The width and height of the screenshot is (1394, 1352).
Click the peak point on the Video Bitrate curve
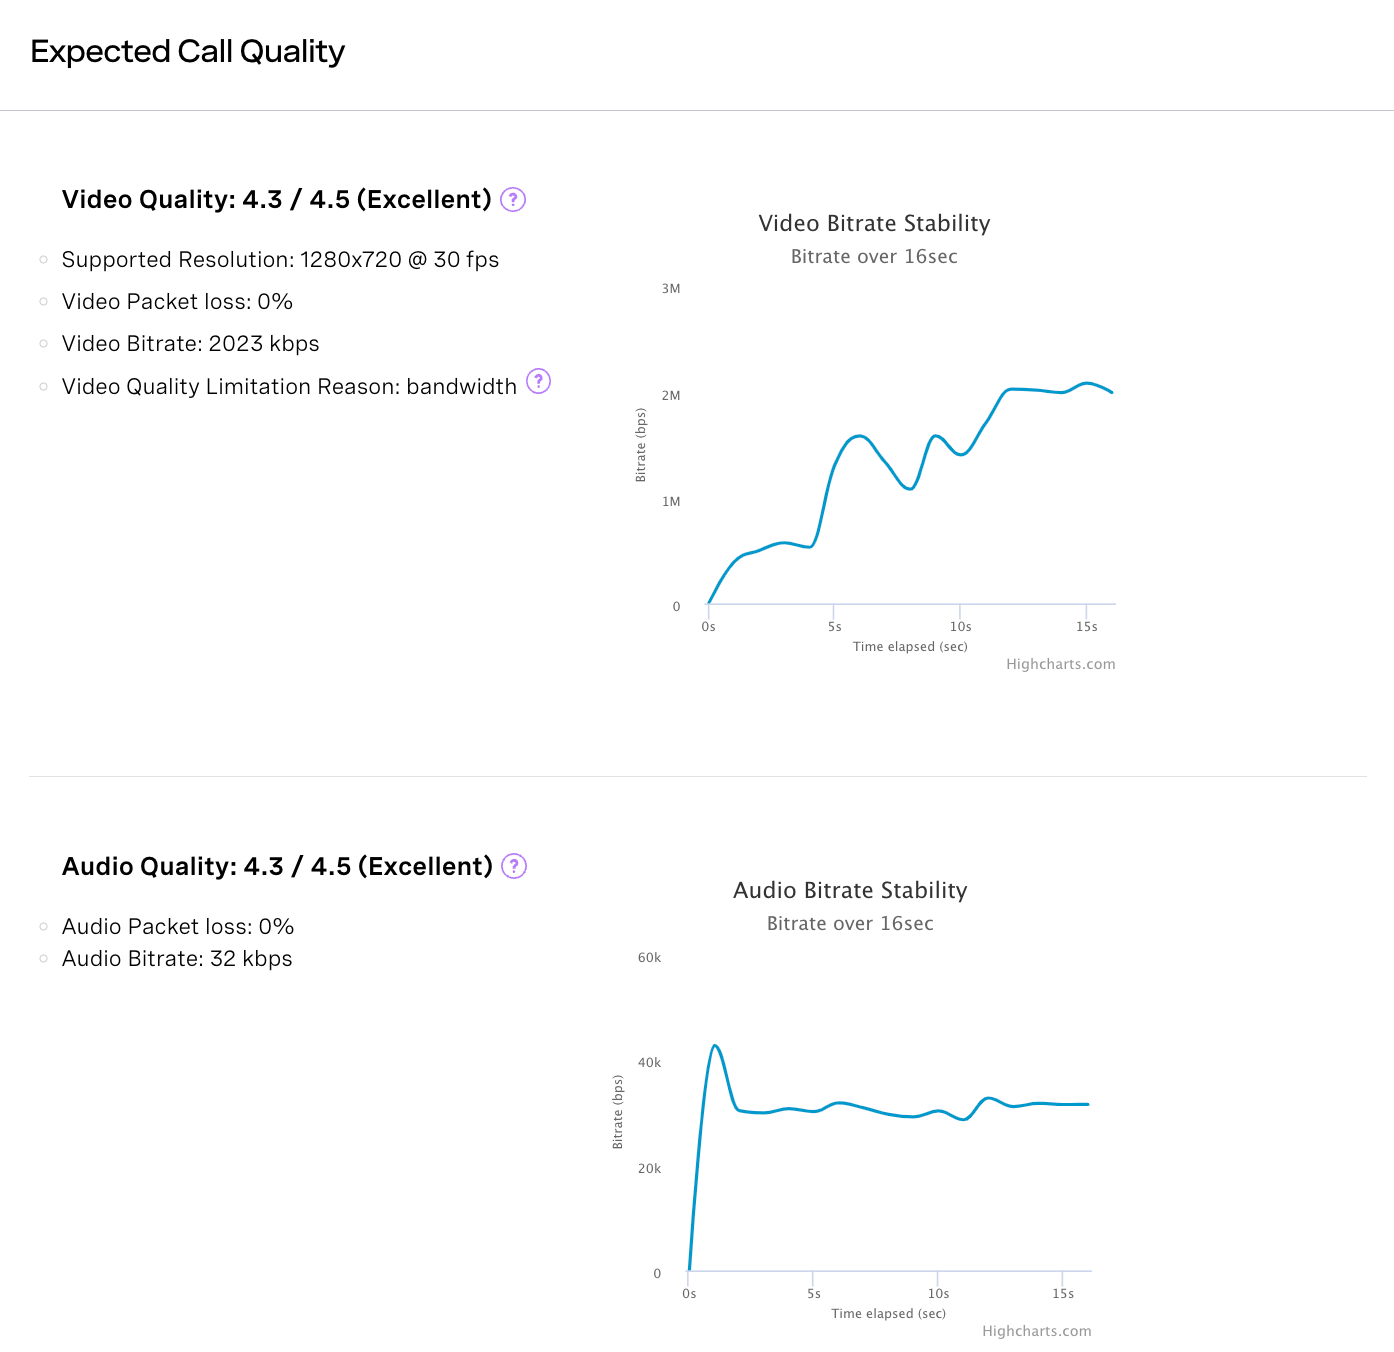(x=1090, y=383)
